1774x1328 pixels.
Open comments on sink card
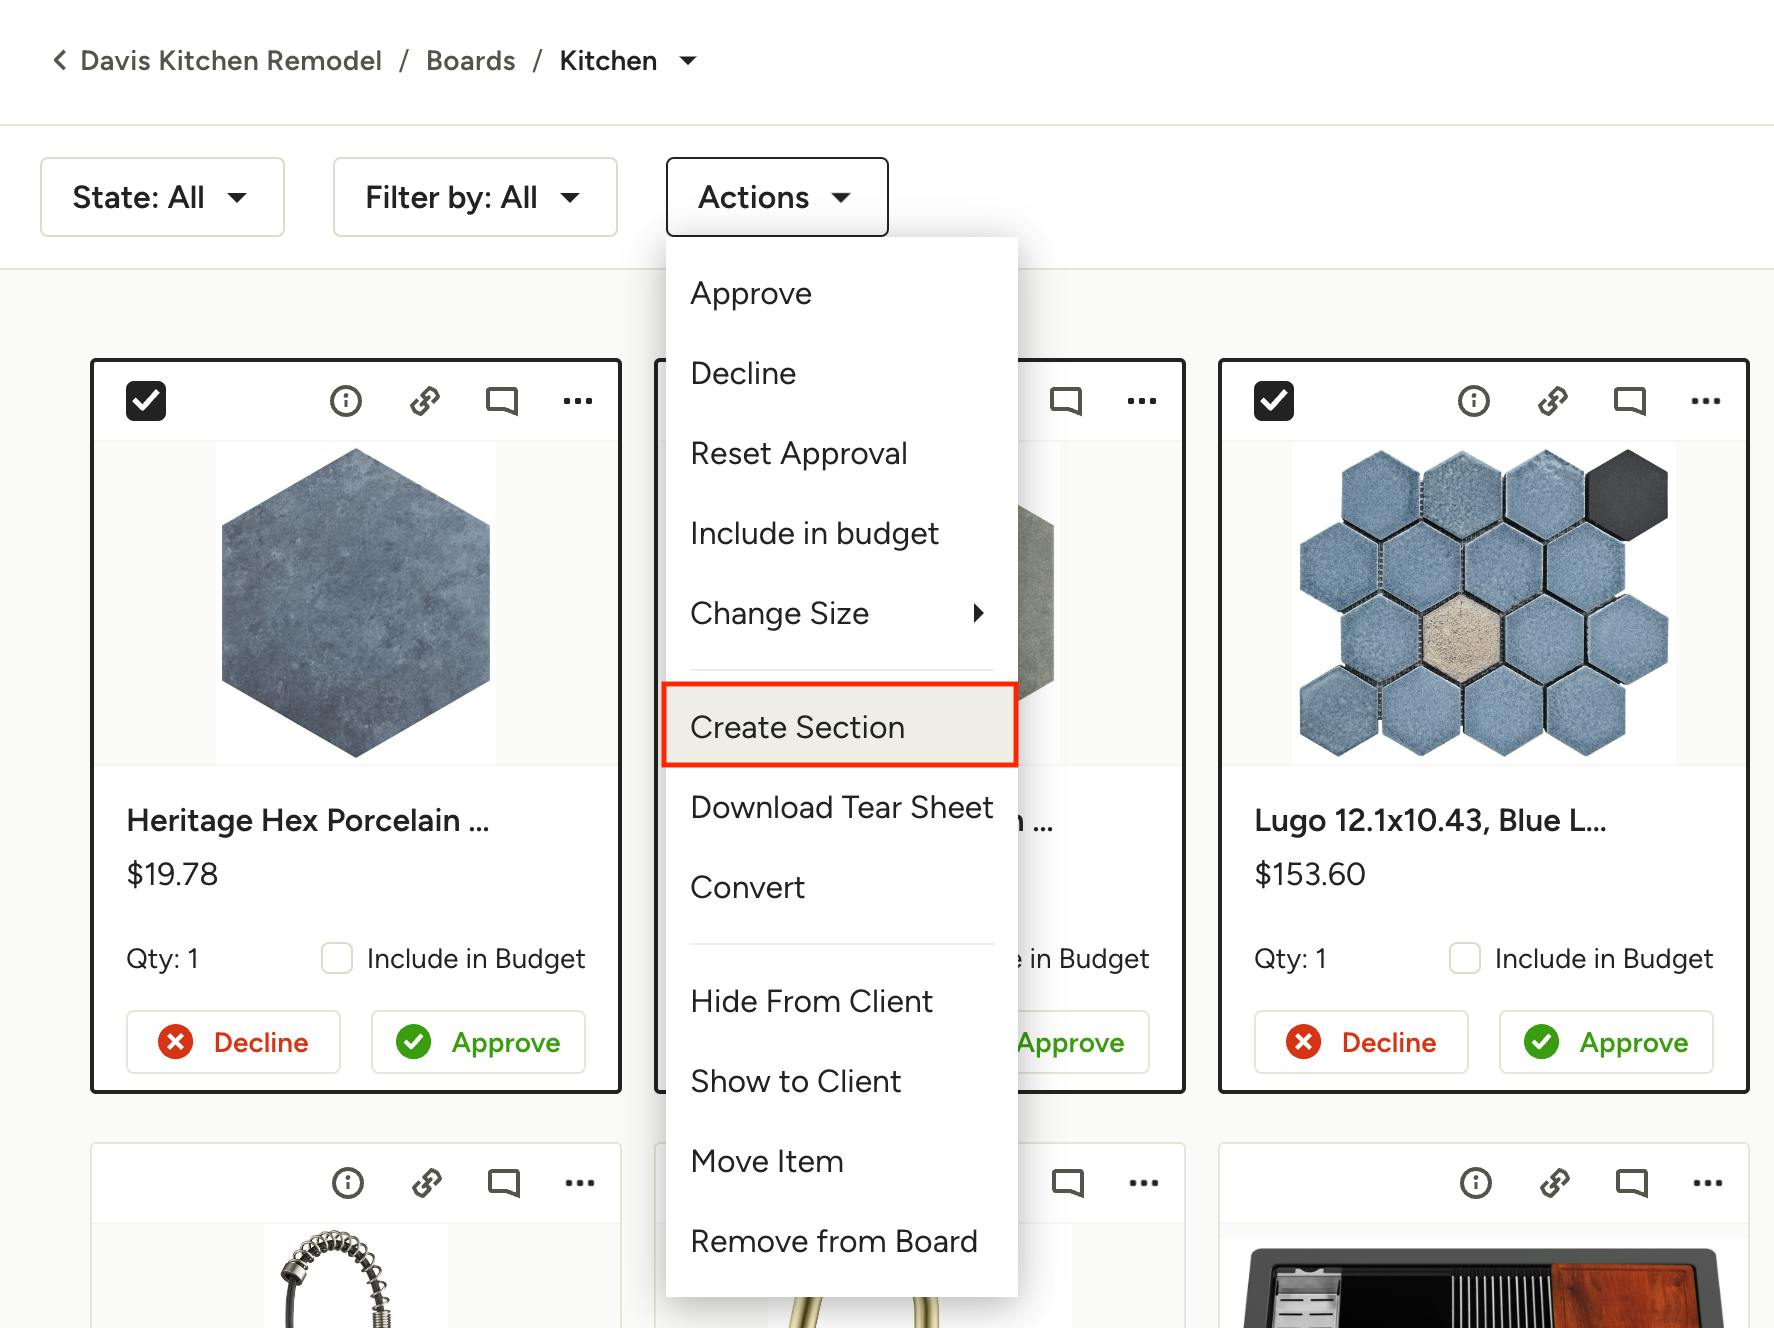click(1632, 1183)
